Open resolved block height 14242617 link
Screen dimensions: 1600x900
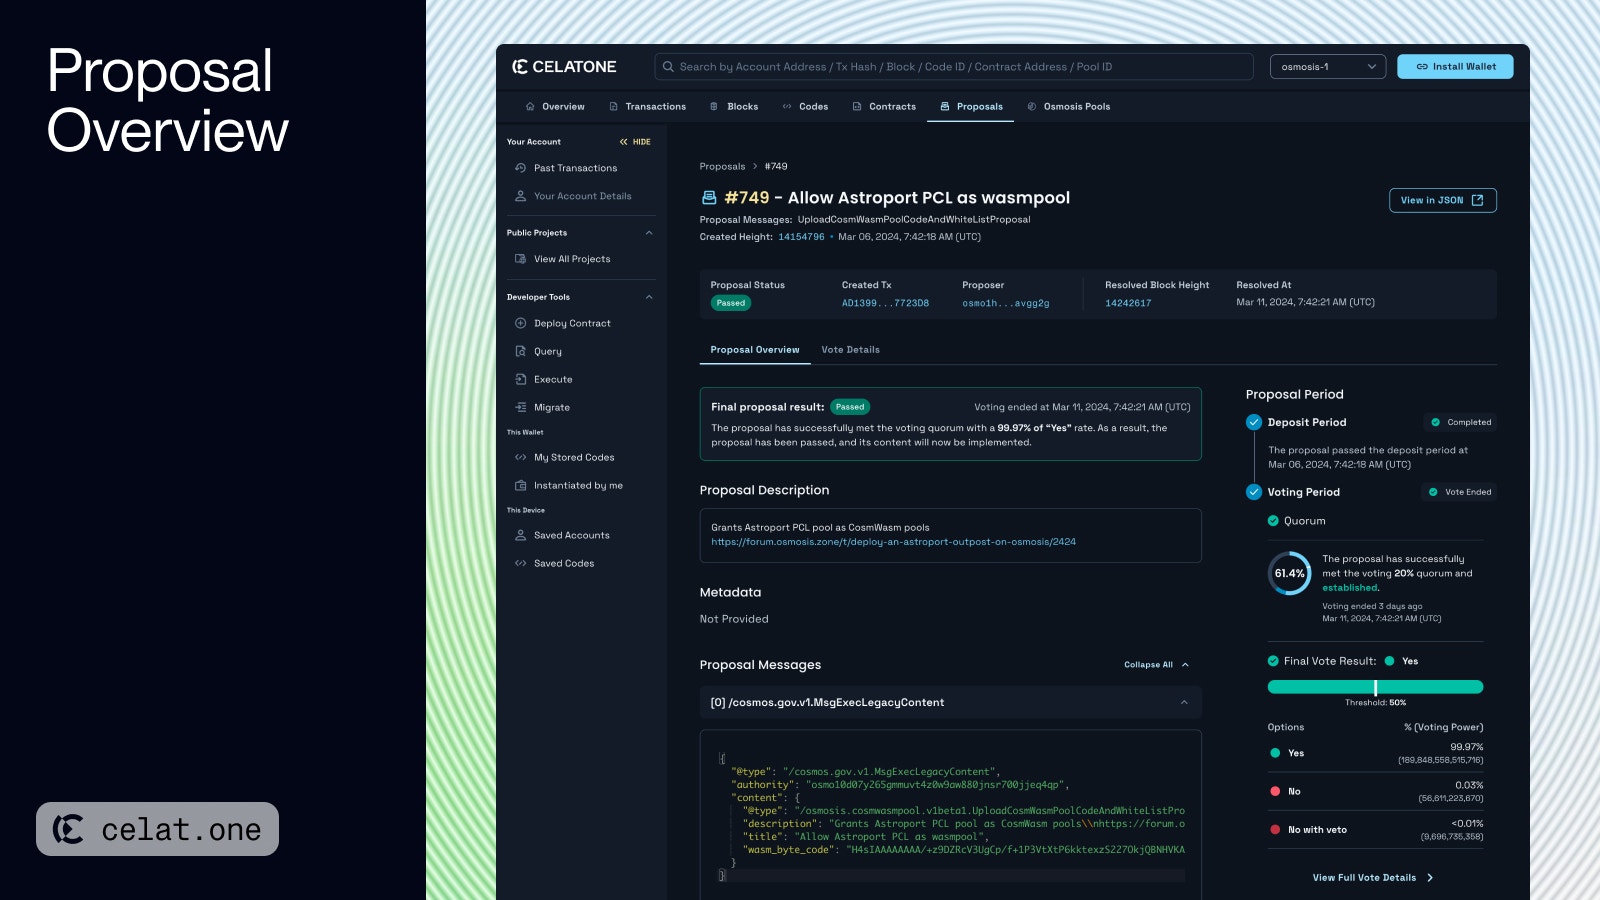[x=1128, y=303]
